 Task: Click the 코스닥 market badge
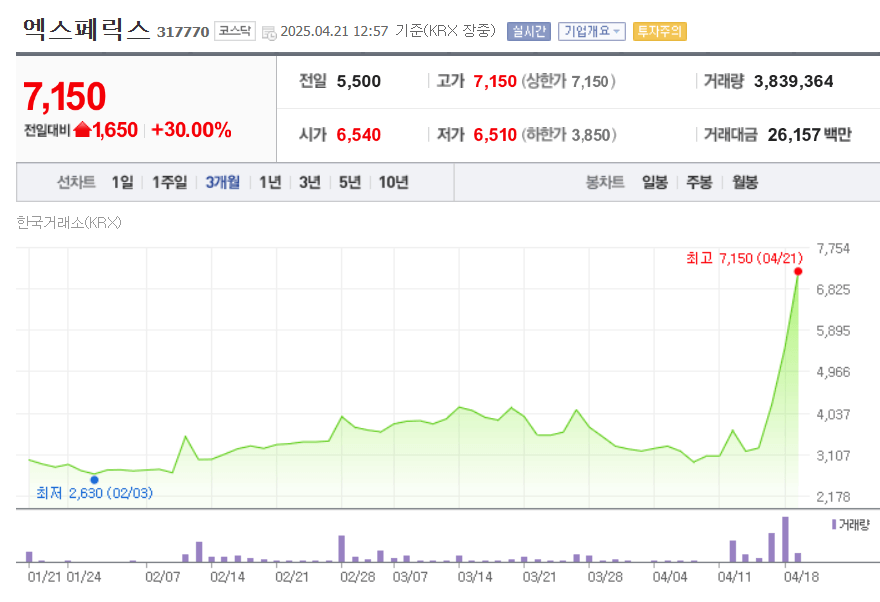[235, 31]
